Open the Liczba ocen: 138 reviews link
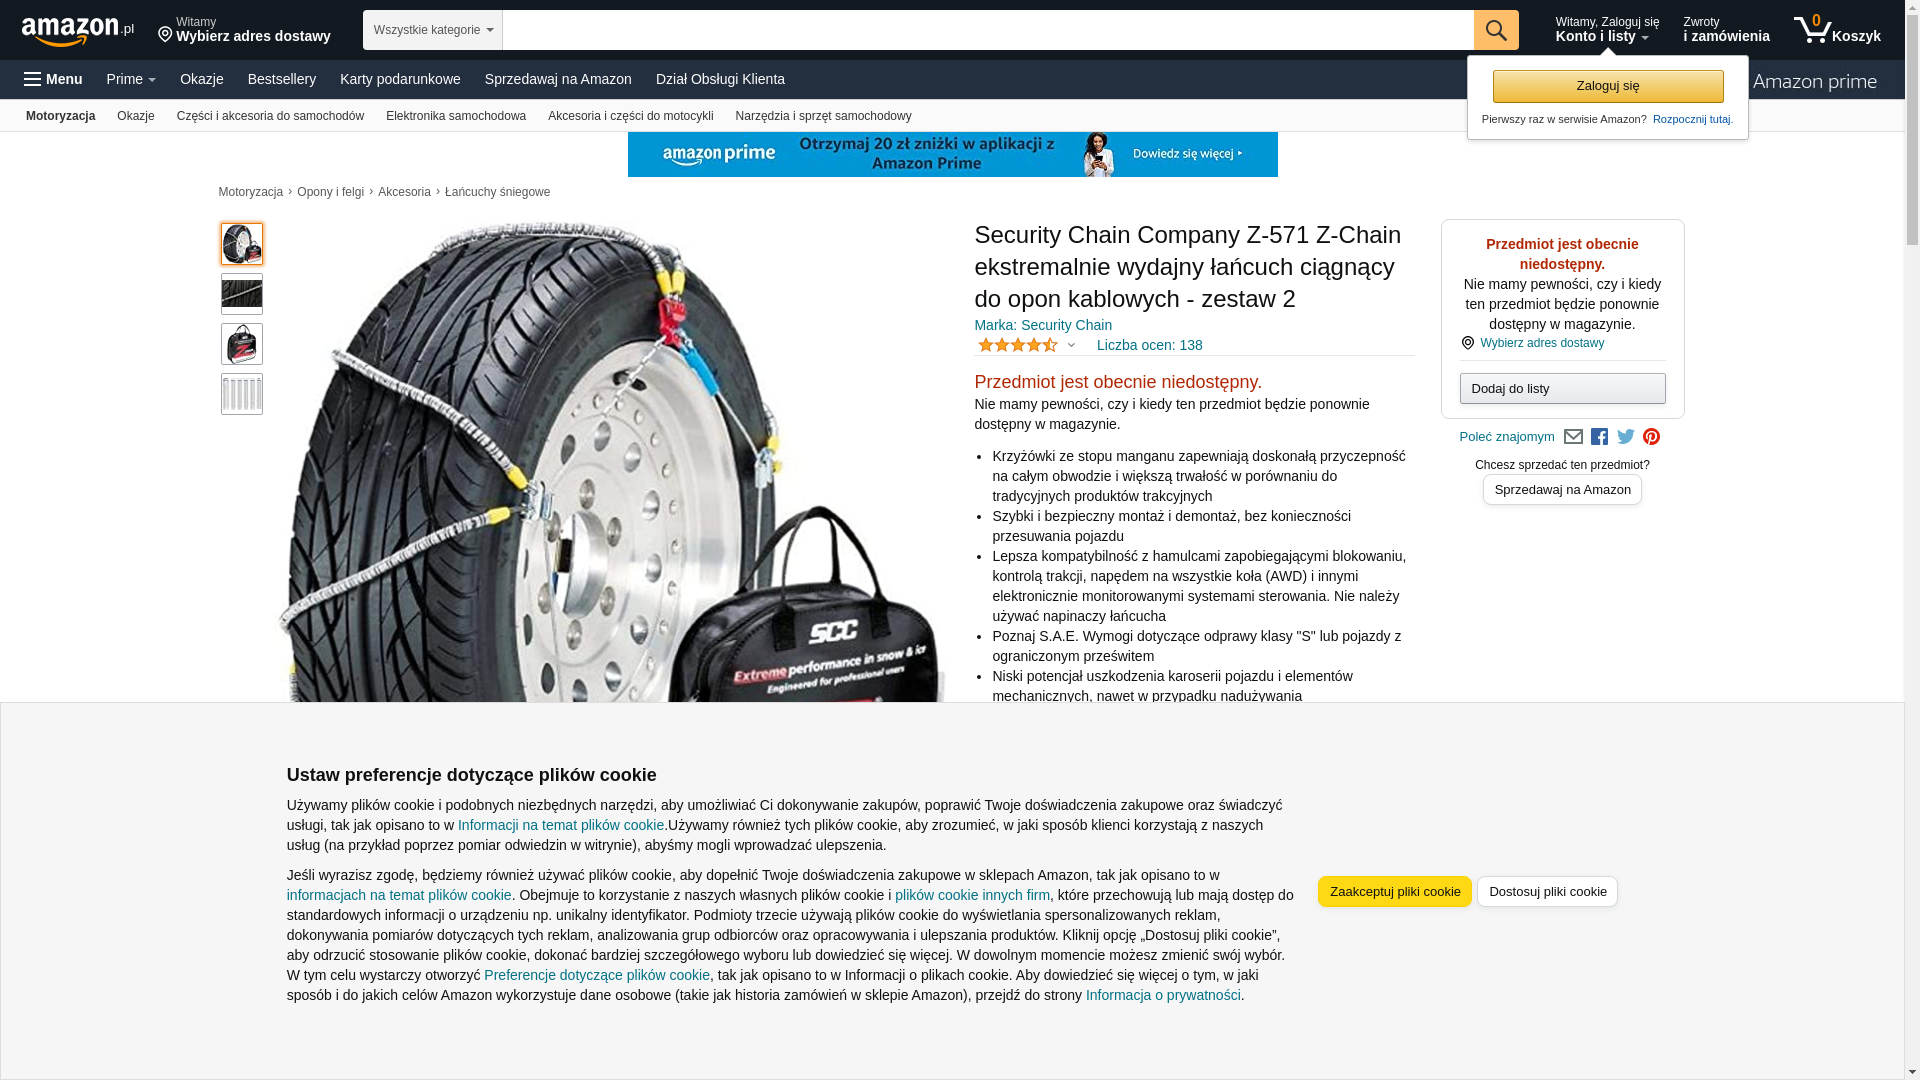The width and height of the screenshot is (1920, 1080). (1149, 345)
